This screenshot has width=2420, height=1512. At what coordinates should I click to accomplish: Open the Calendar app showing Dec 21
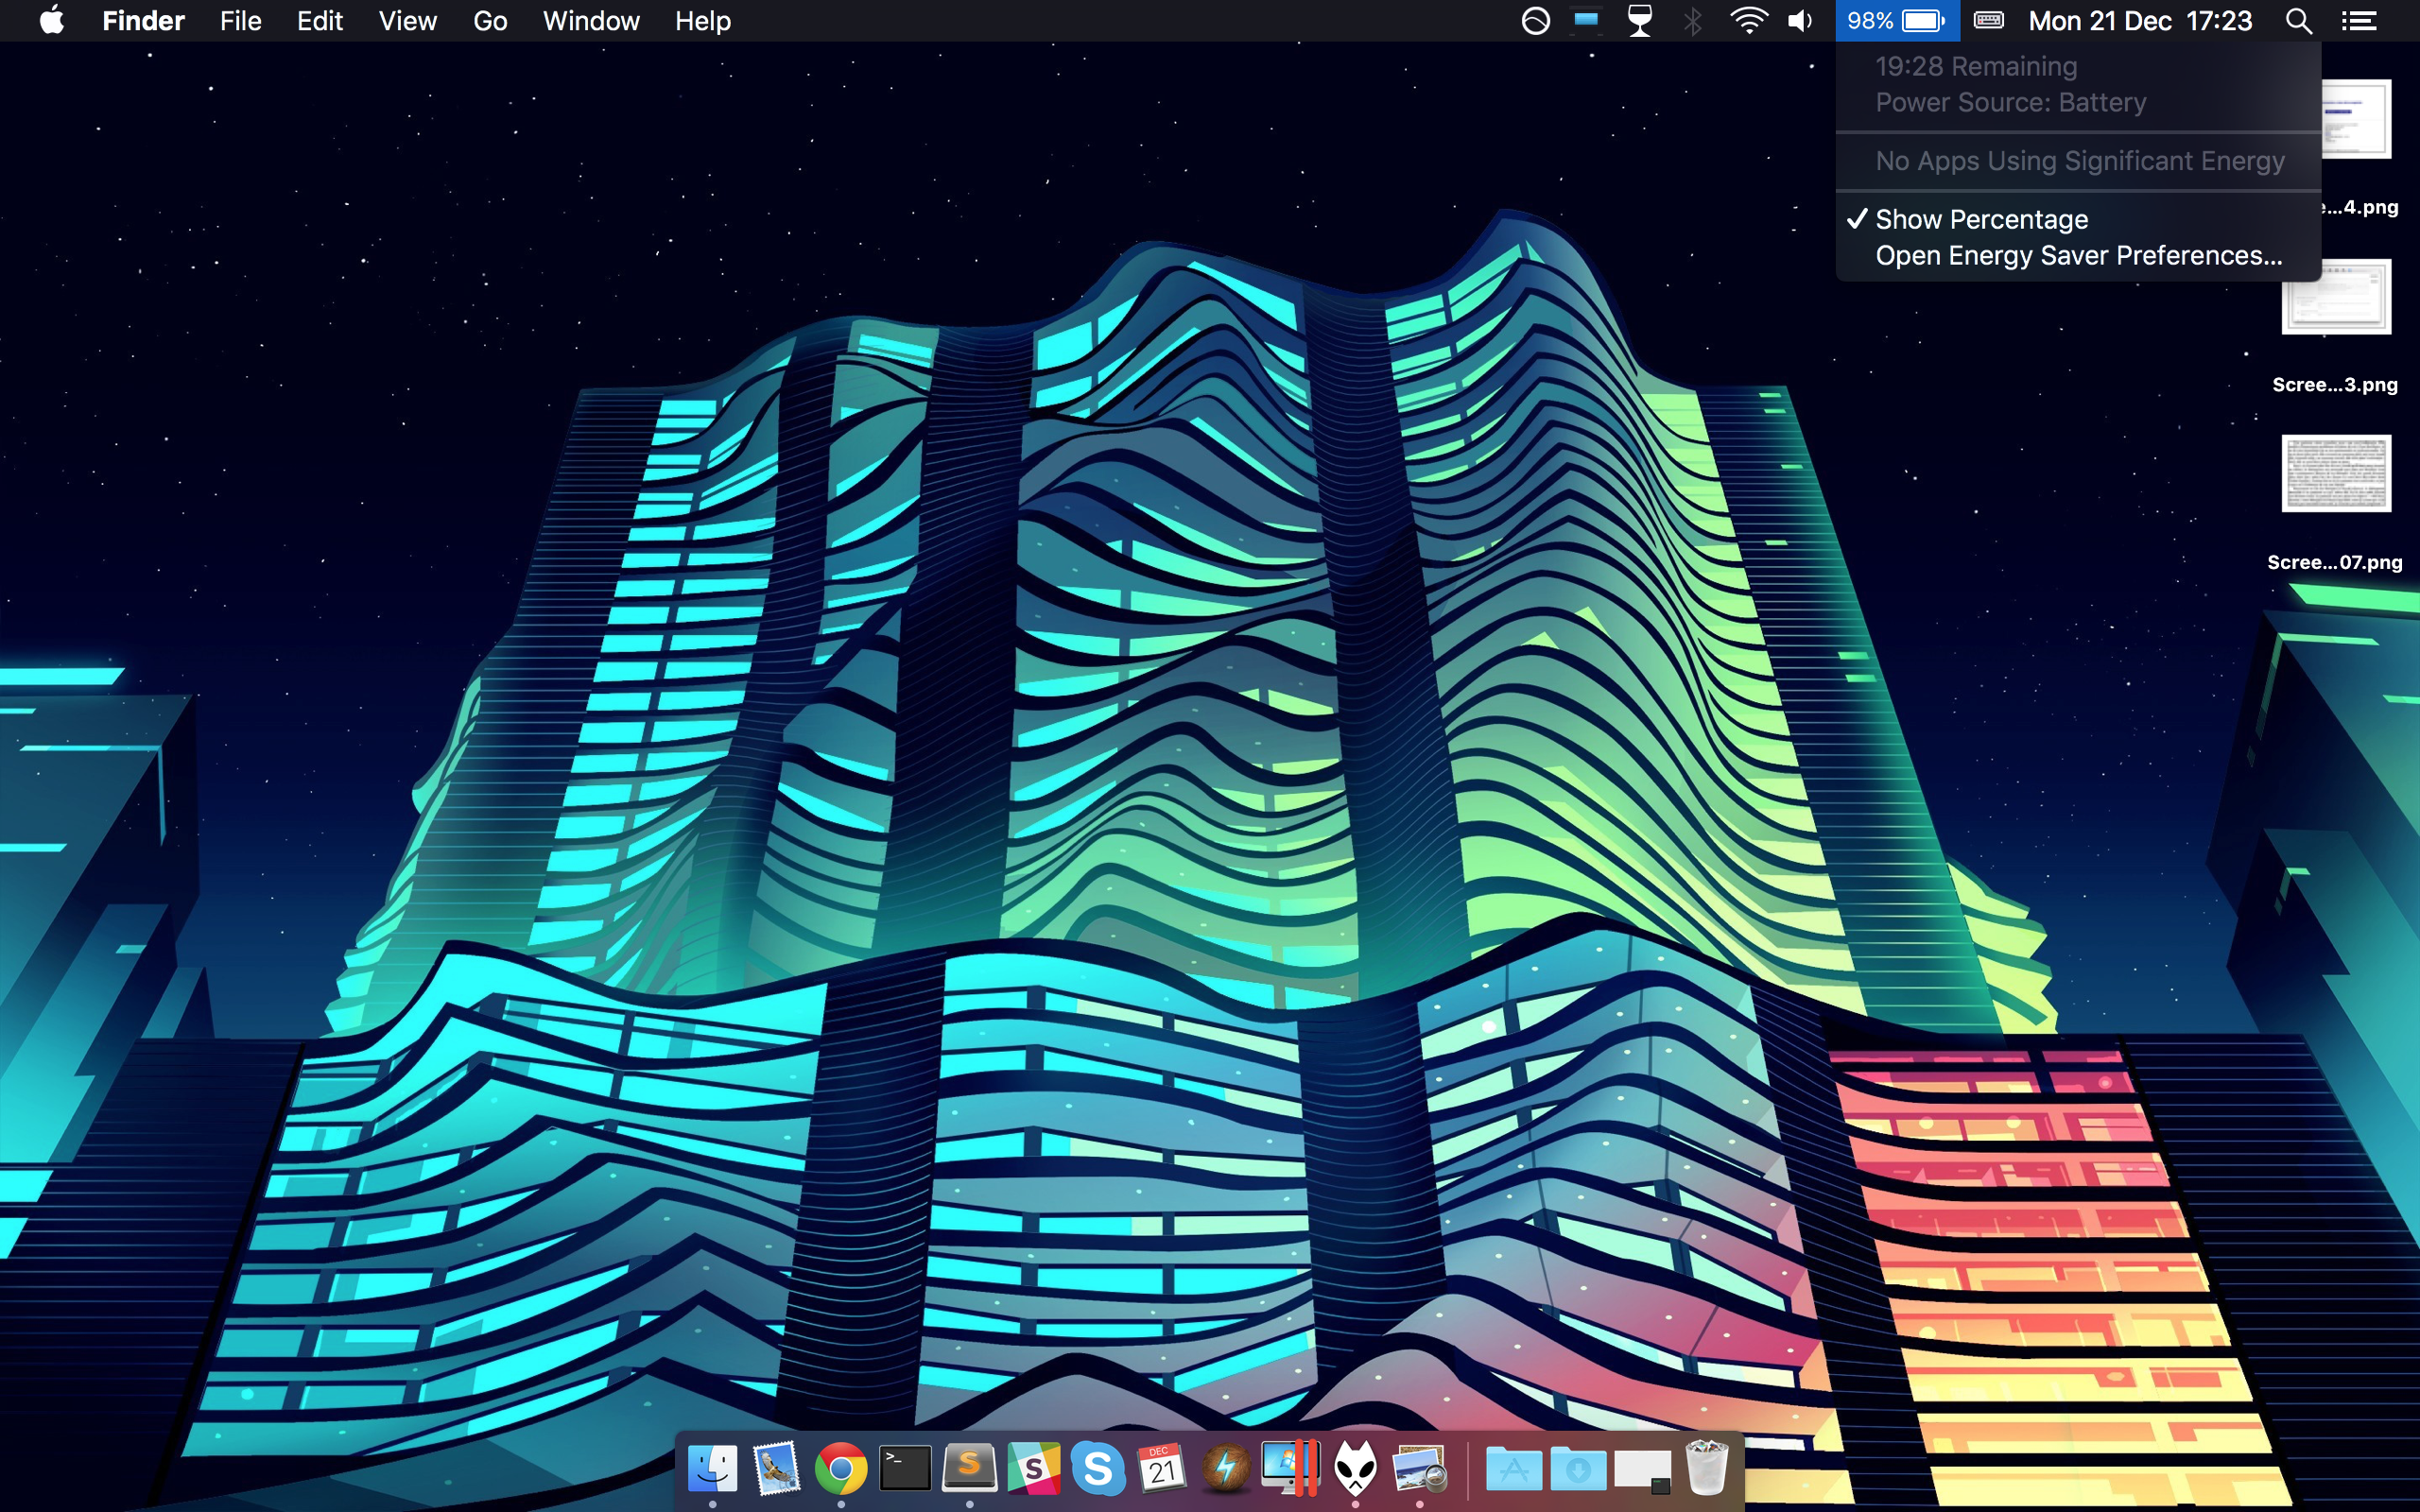pos(1162,1468)
